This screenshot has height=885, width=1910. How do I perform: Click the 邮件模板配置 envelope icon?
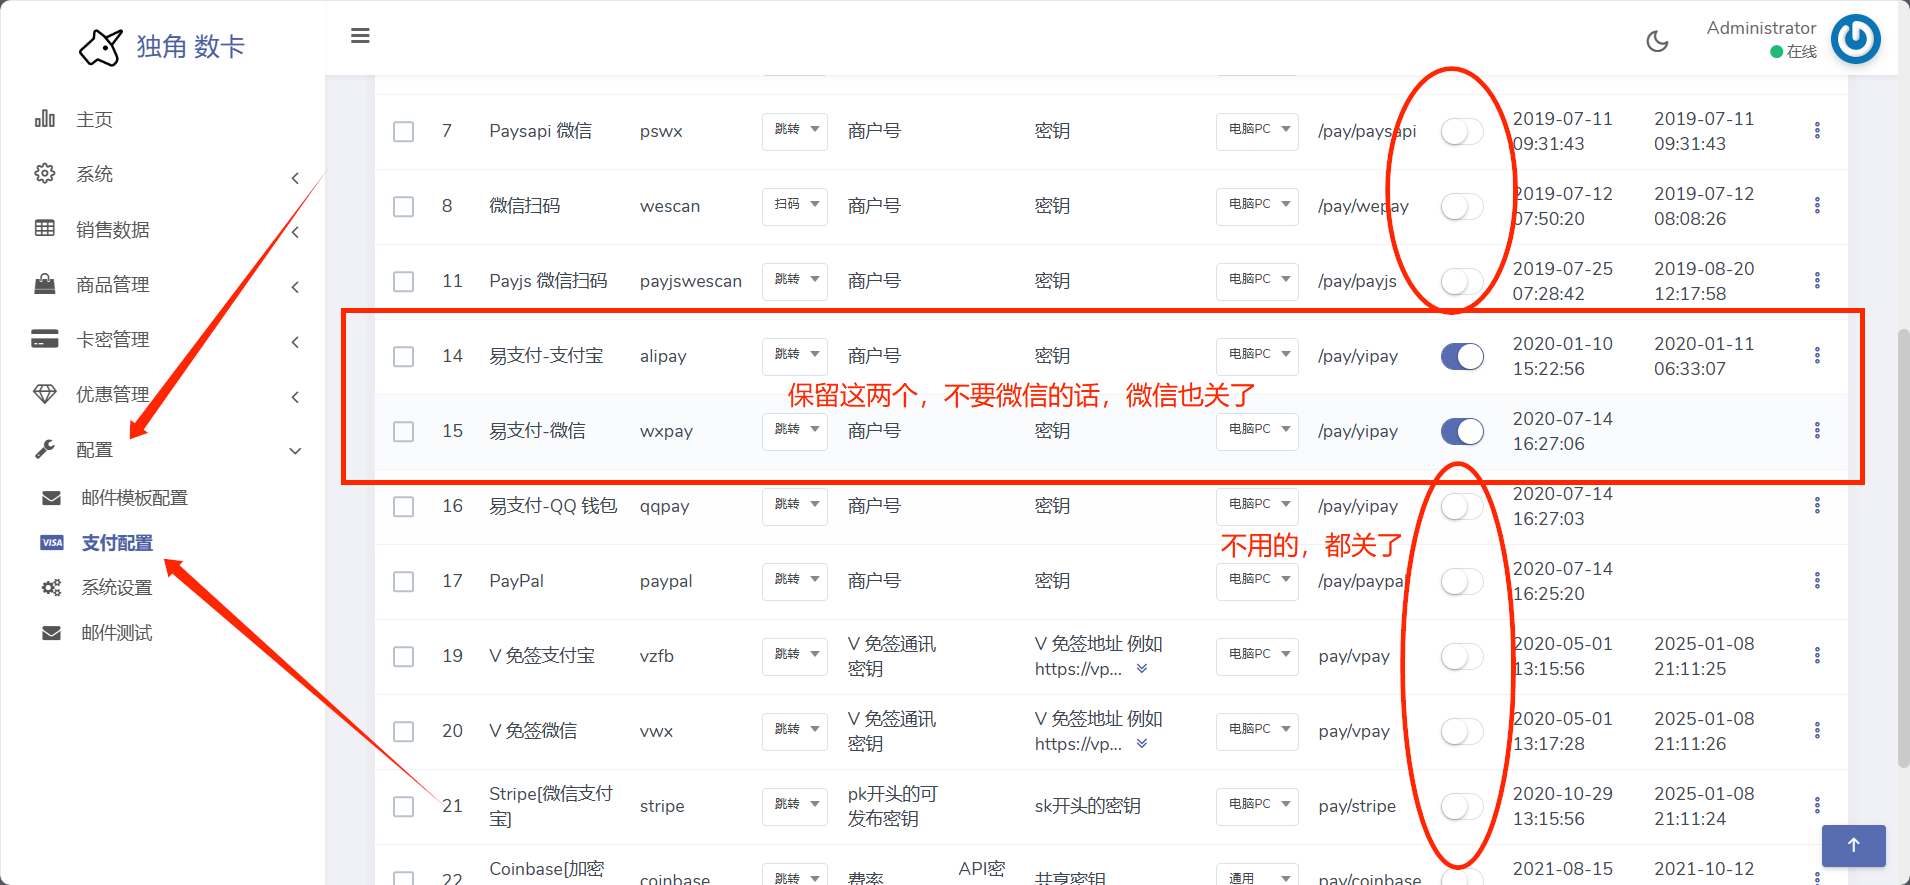coord(51,498)
